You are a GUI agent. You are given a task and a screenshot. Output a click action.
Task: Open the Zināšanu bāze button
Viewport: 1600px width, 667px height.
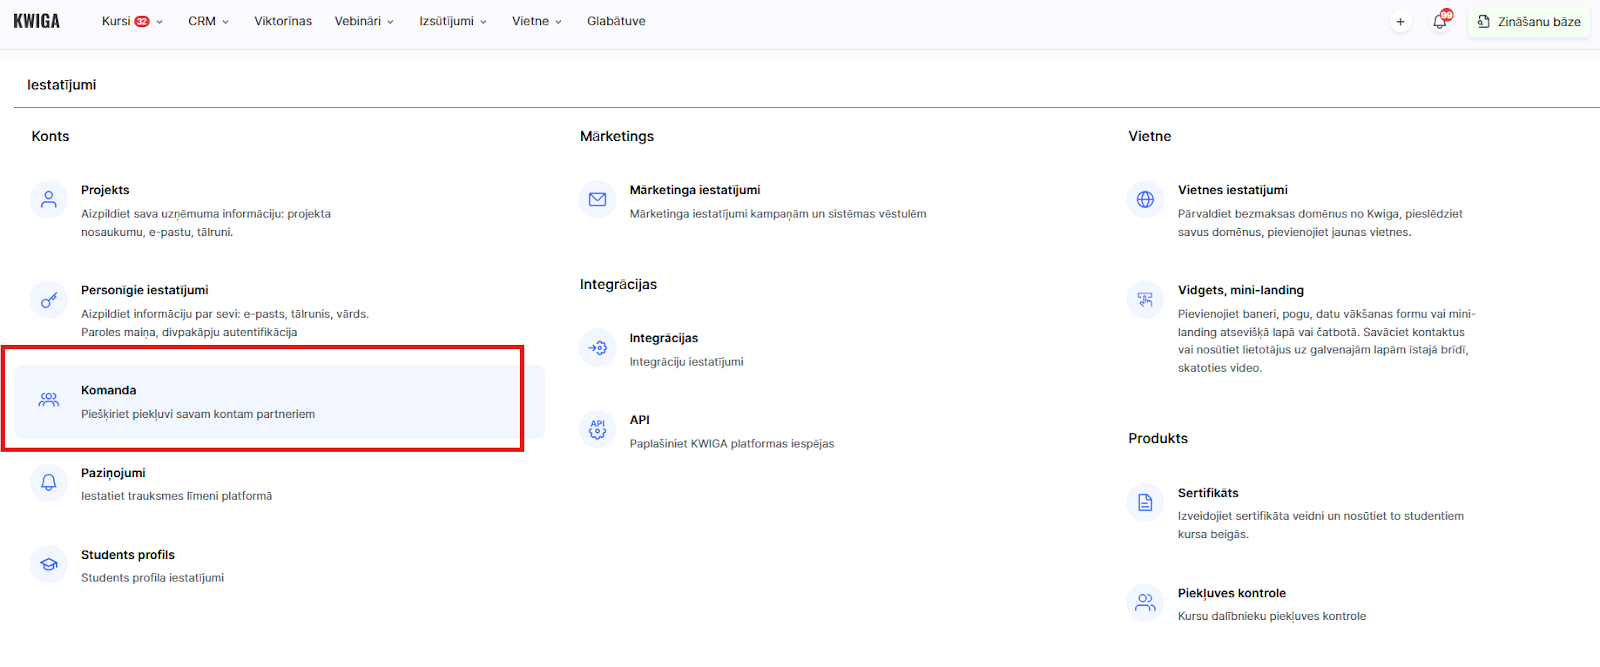1529,22
